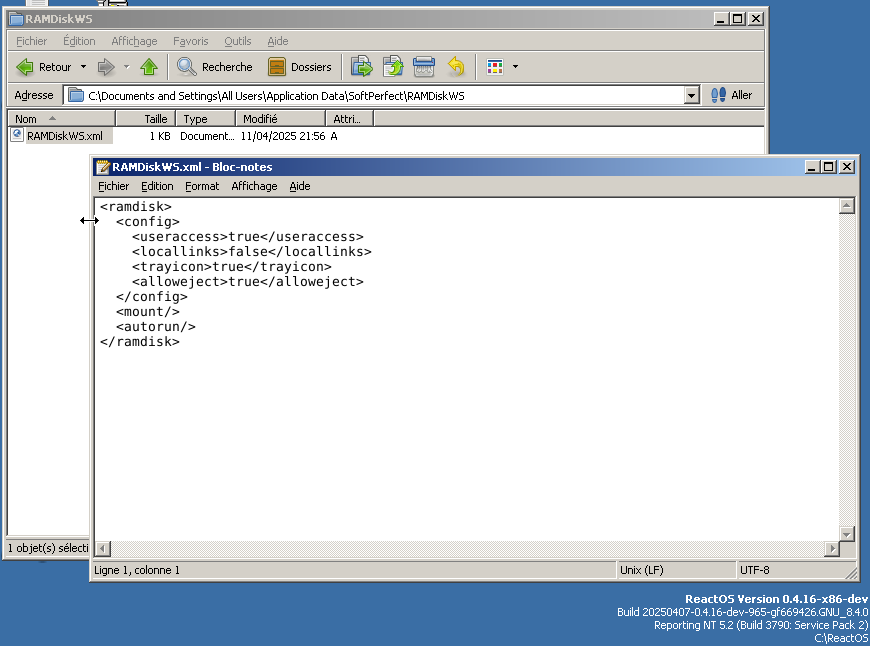Open the Retour history dropdown arrow

point(83,67)
